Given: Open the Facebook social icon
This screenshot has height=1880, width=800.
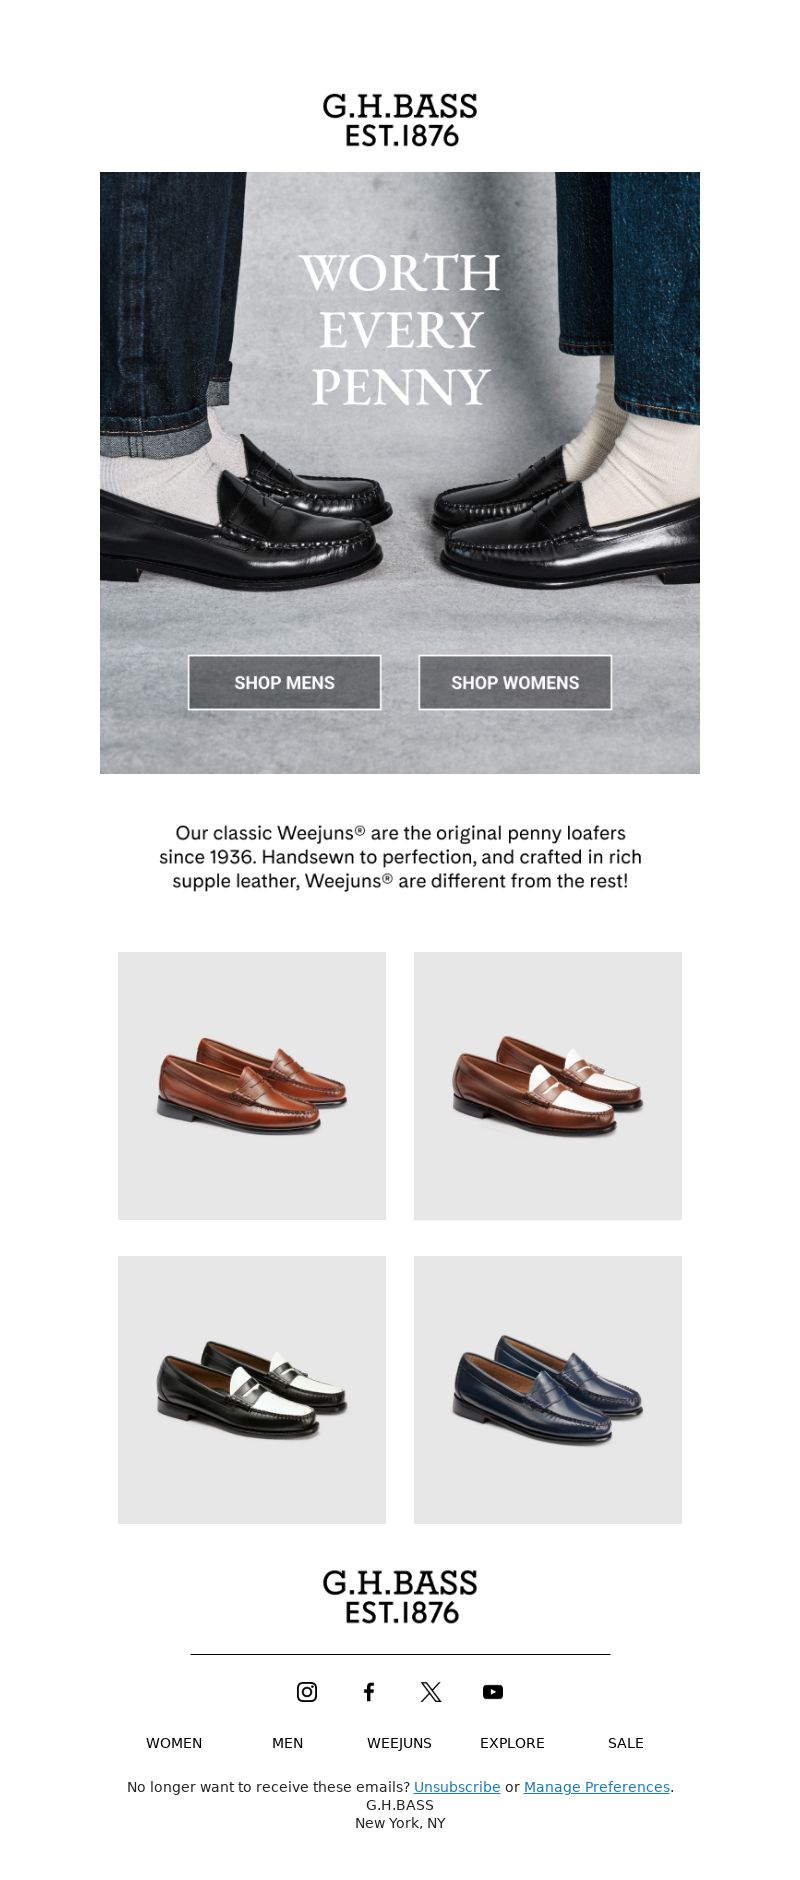Looking at the screenshot, I should 369,1691.
